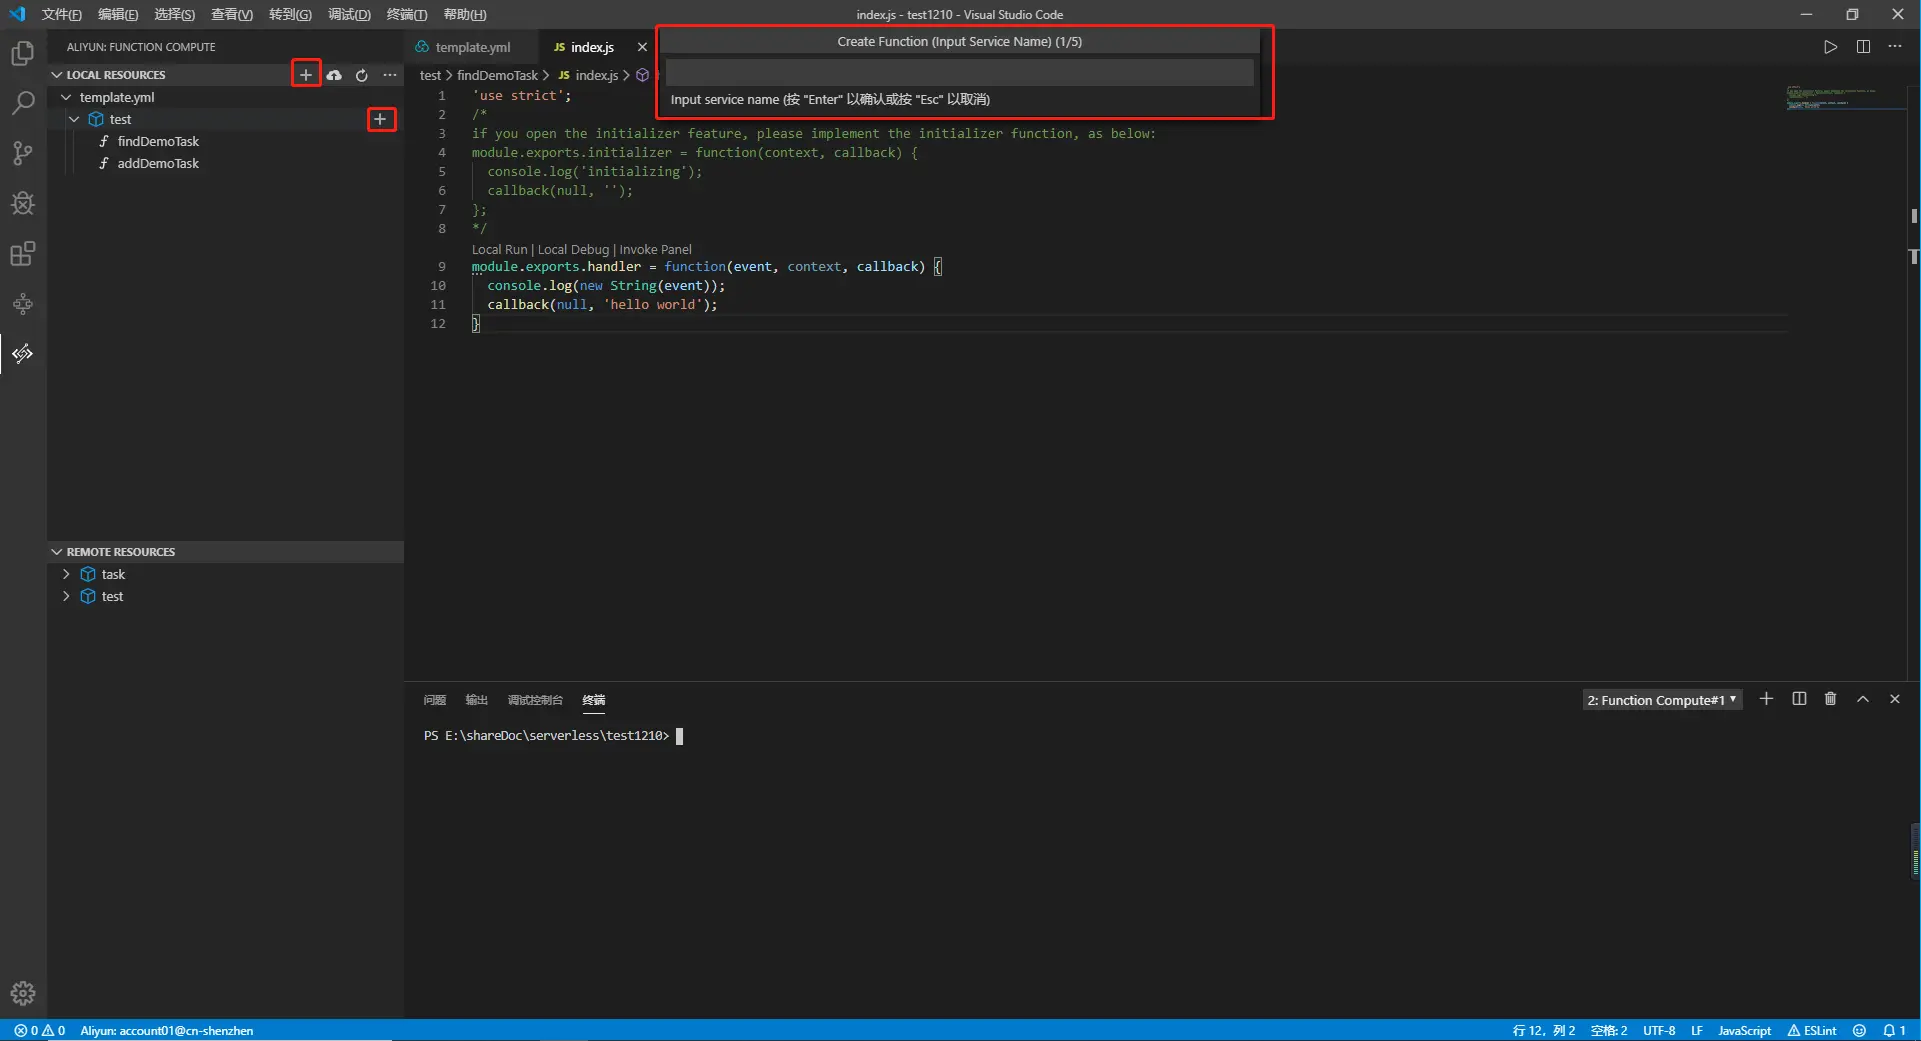Click the LF end-of-line status item
The width and height of the screenshot is (1921, 1041).
(x=1697, y=1030)
